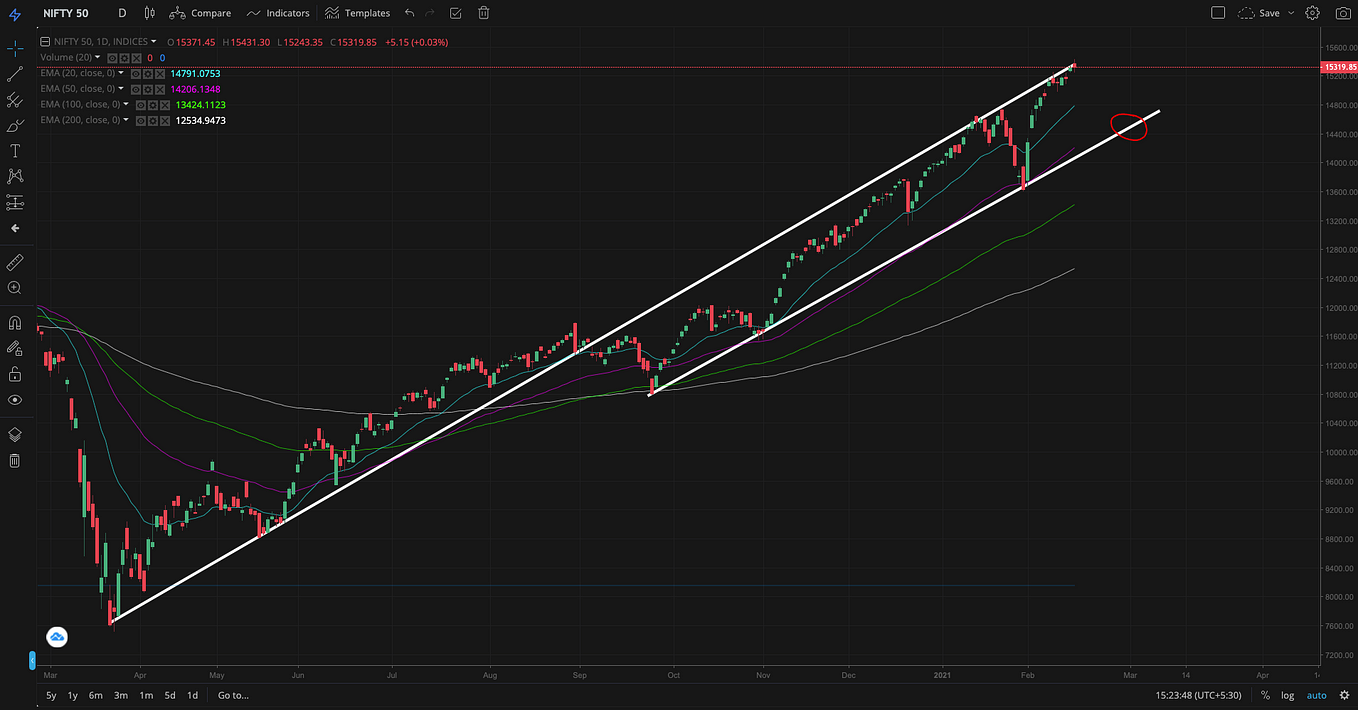Open EMA (20, close, 0) settings

[x=148, y=74]
